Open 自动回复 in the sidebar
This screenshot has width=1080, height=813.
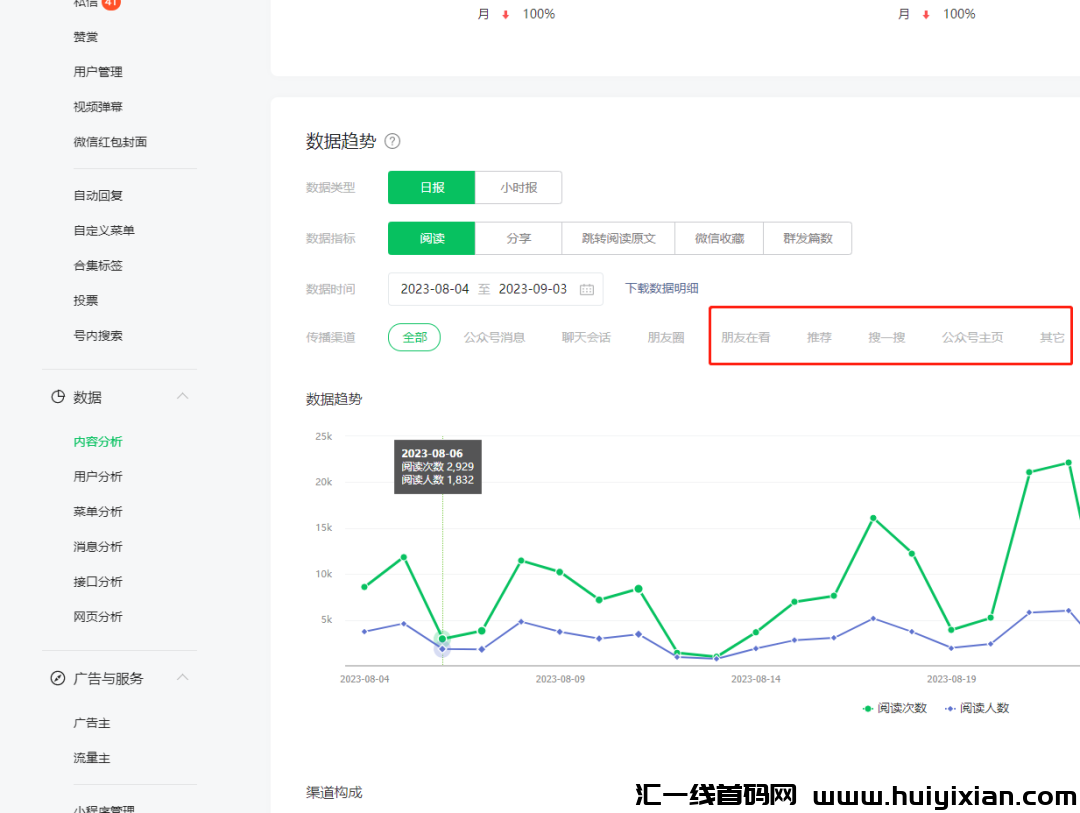98,196
